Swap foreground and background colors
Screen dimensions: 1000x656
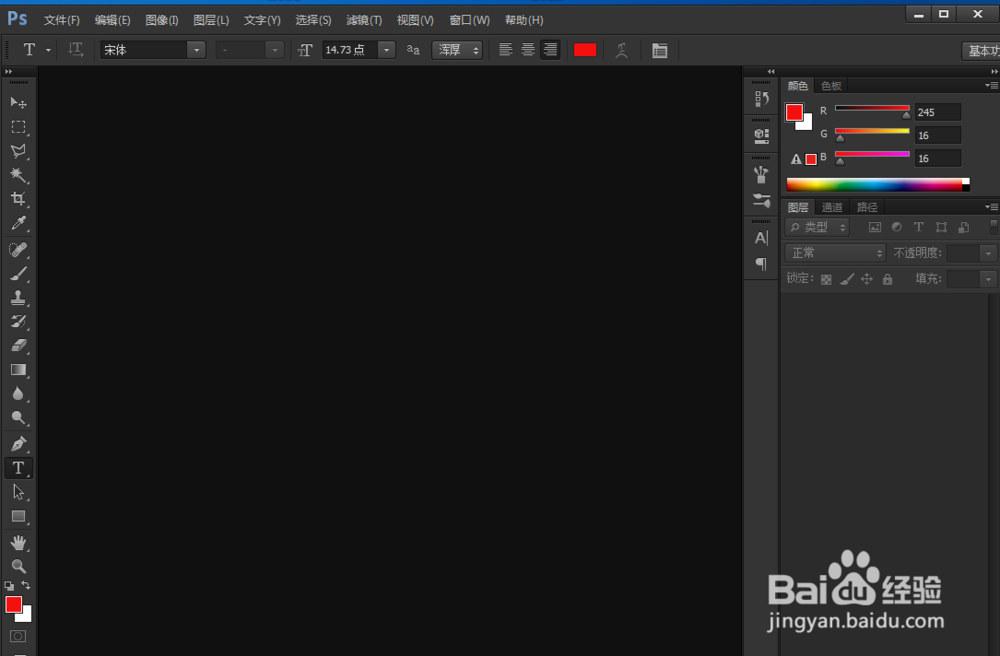pos(26,585)
